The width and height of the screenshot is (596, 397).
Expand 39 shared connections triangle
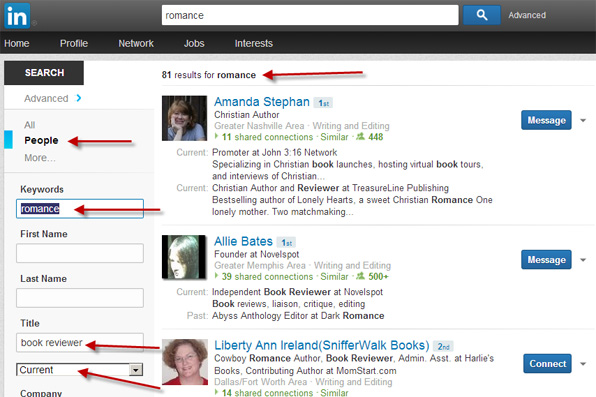[217, 276]
